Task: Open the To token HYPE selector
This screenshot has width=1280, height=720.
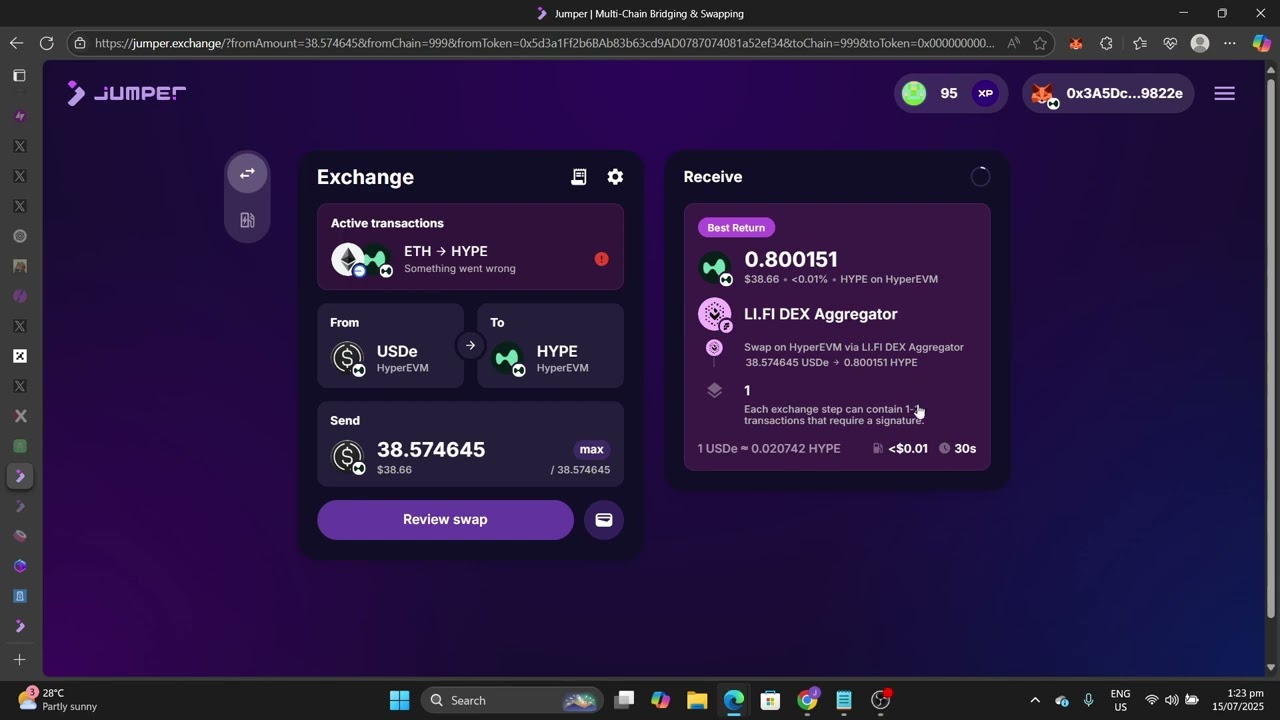Action: tap(550, 346)
